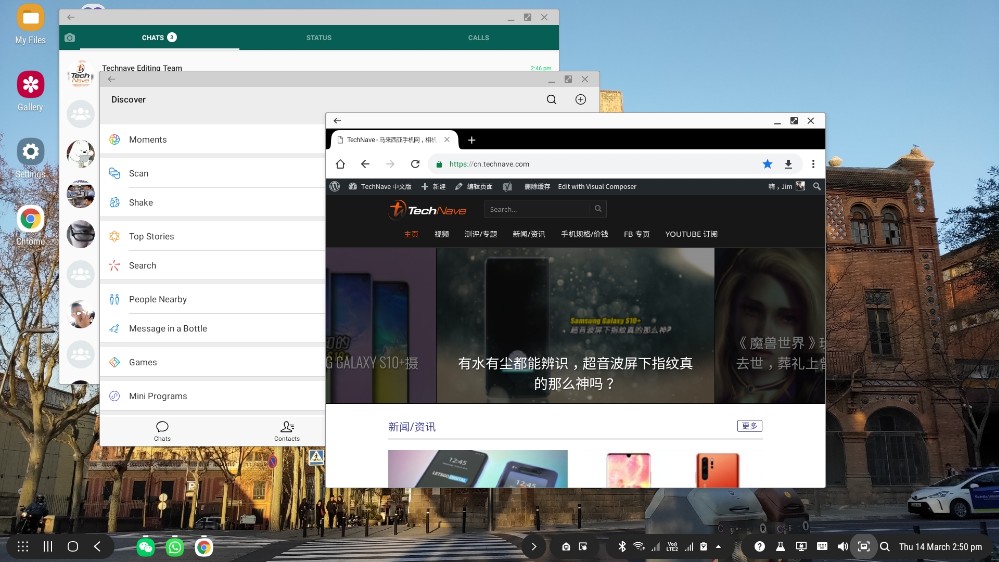The image size is (999, 562).
Task: Go back via Chrome window title arrow
Action: point(338,120)
